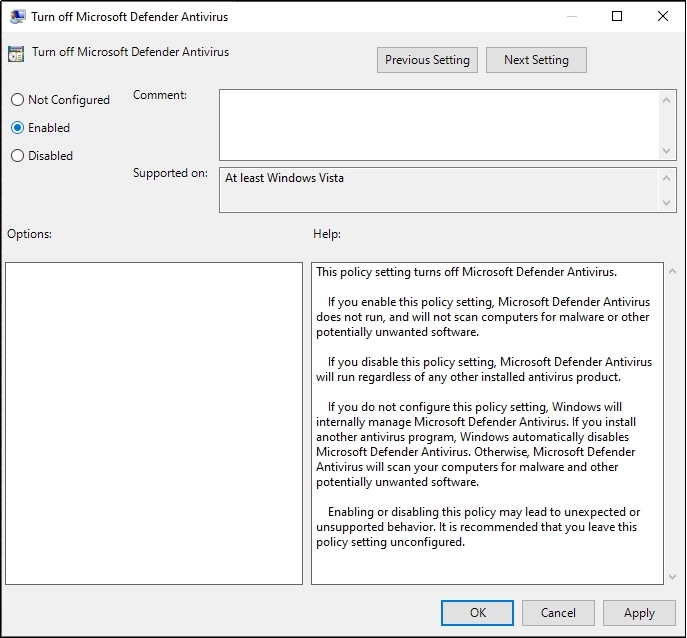The width and height of the screenshot is (687, 638).
Task: Select the Not Configured radio button
Action: pyautogui.click(x=17, y=100)
